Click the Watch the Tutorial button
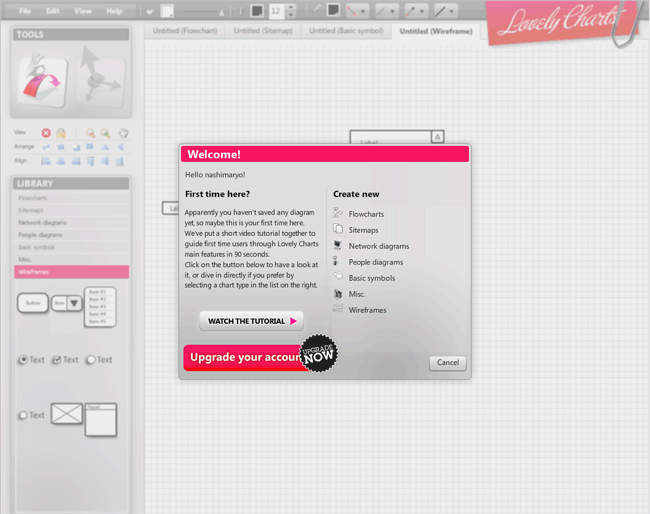 click(x=252, y=321)
